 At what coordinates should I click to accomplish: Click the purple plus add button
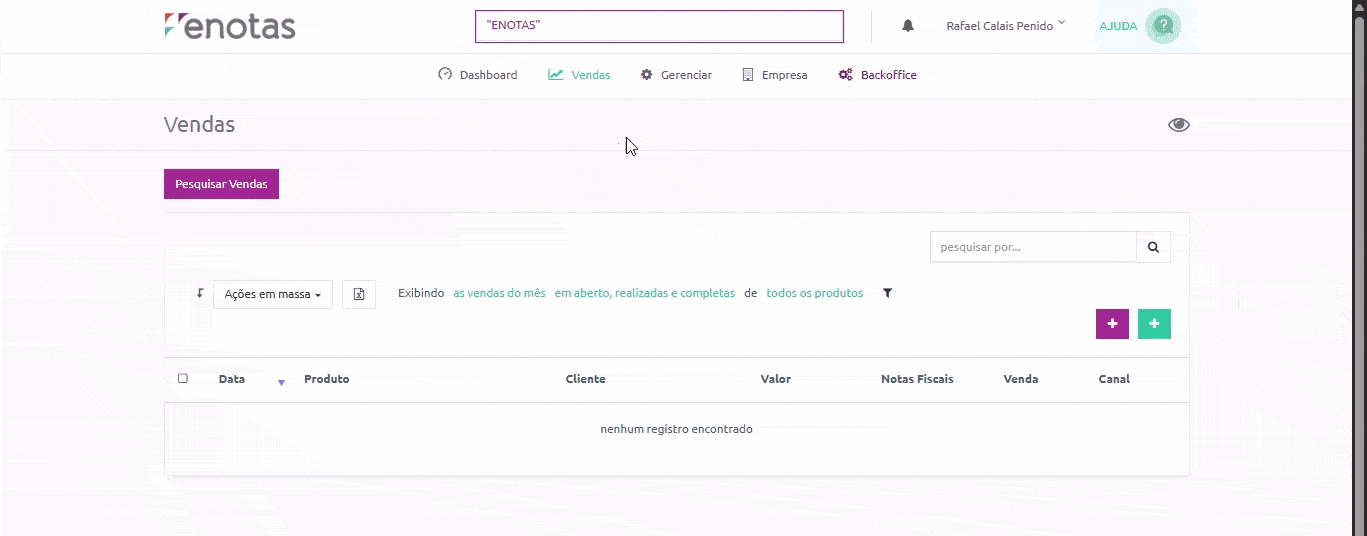pos(1112,324)
